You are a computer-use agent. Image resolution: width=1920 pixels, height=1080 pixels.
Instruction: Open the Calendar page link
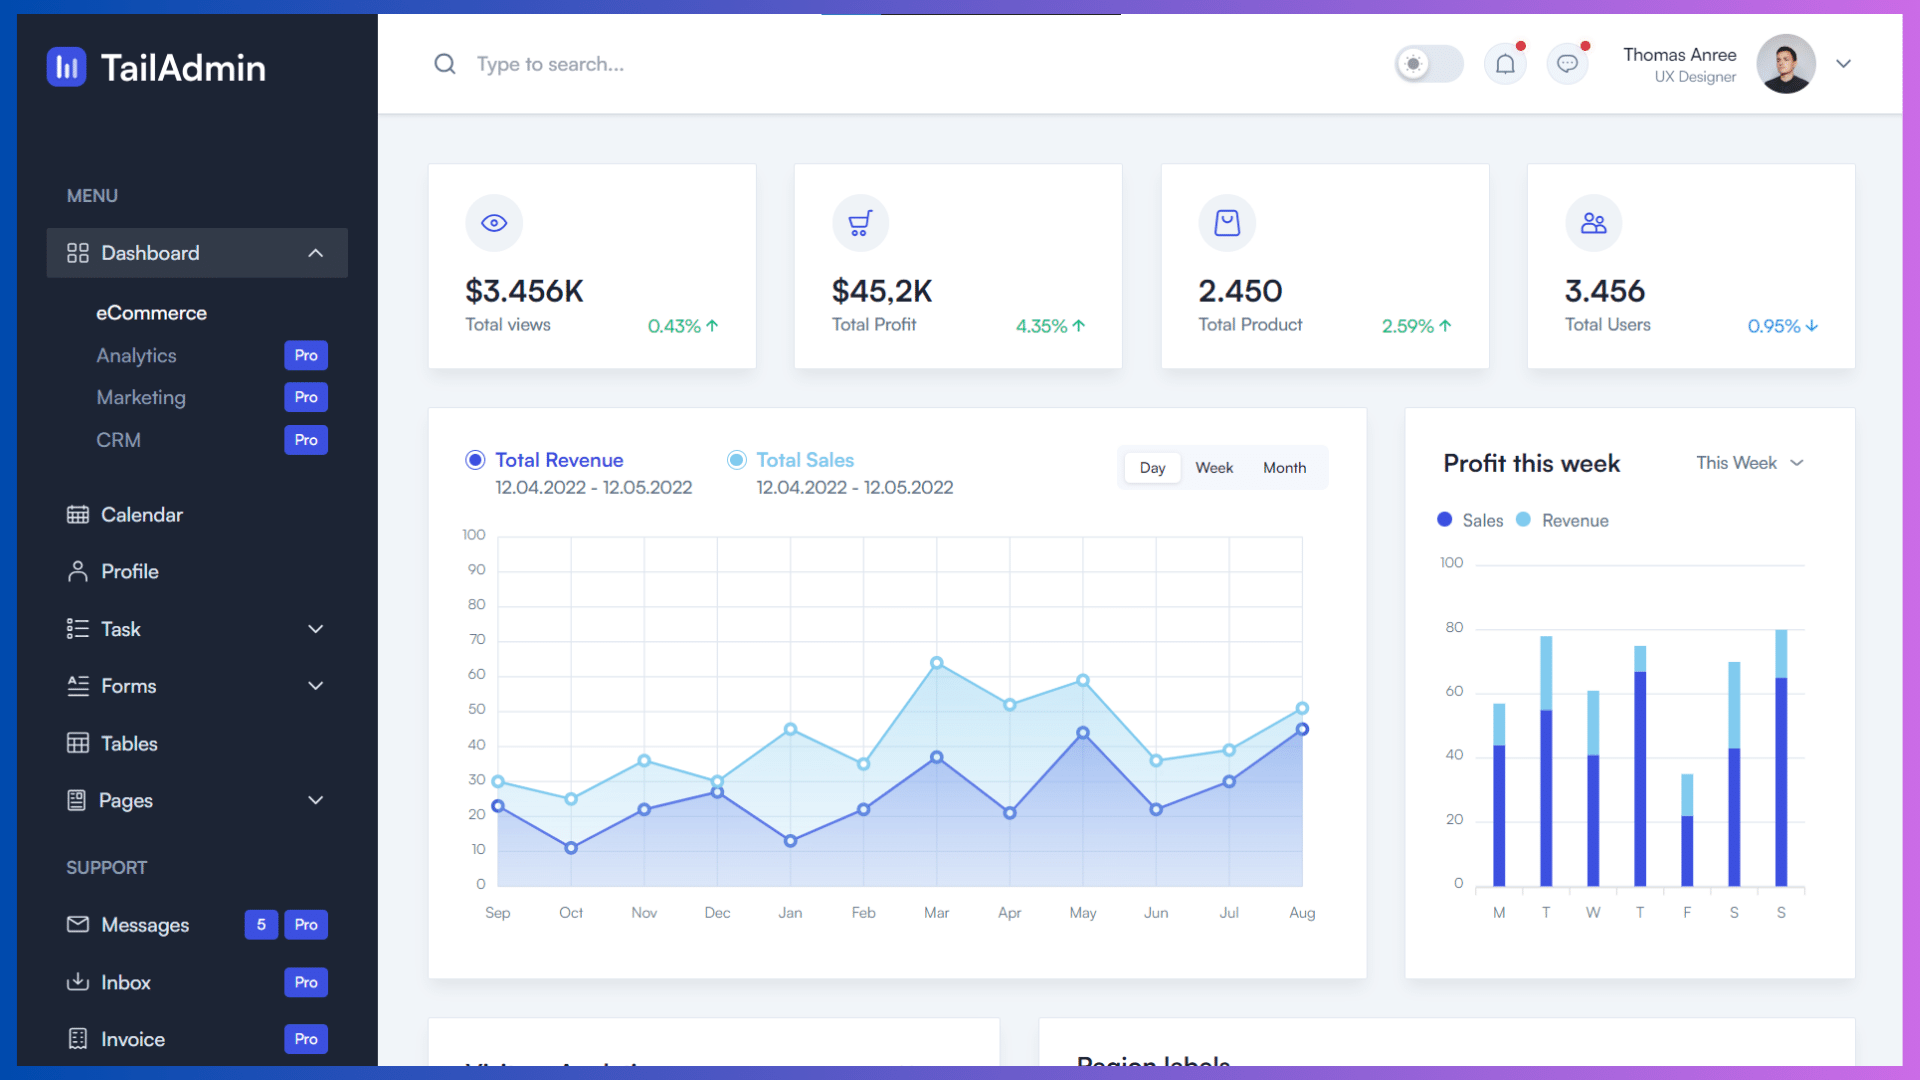point(142,515)
